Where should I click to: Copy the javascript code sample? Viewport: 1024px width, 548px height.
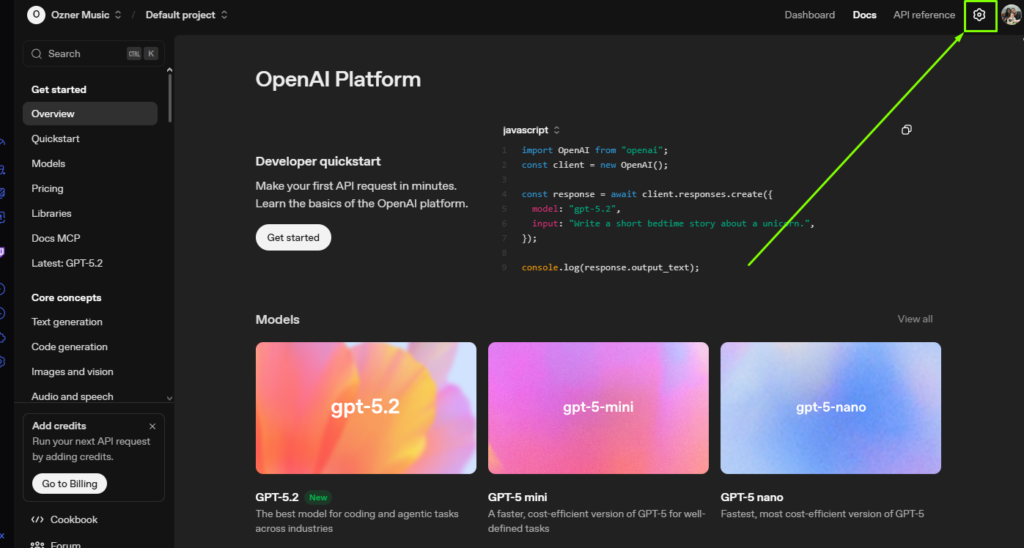tap(906, 130)
